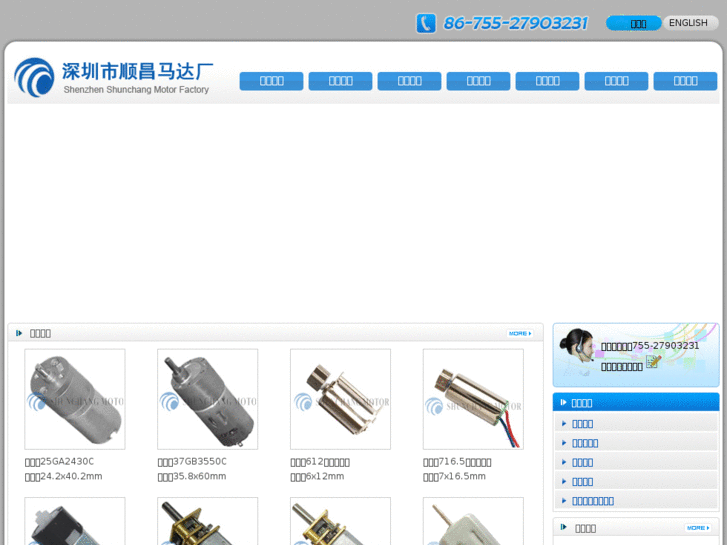
Task: Open the 25GA2430C gear motor thumbnail
Action: 75,399
